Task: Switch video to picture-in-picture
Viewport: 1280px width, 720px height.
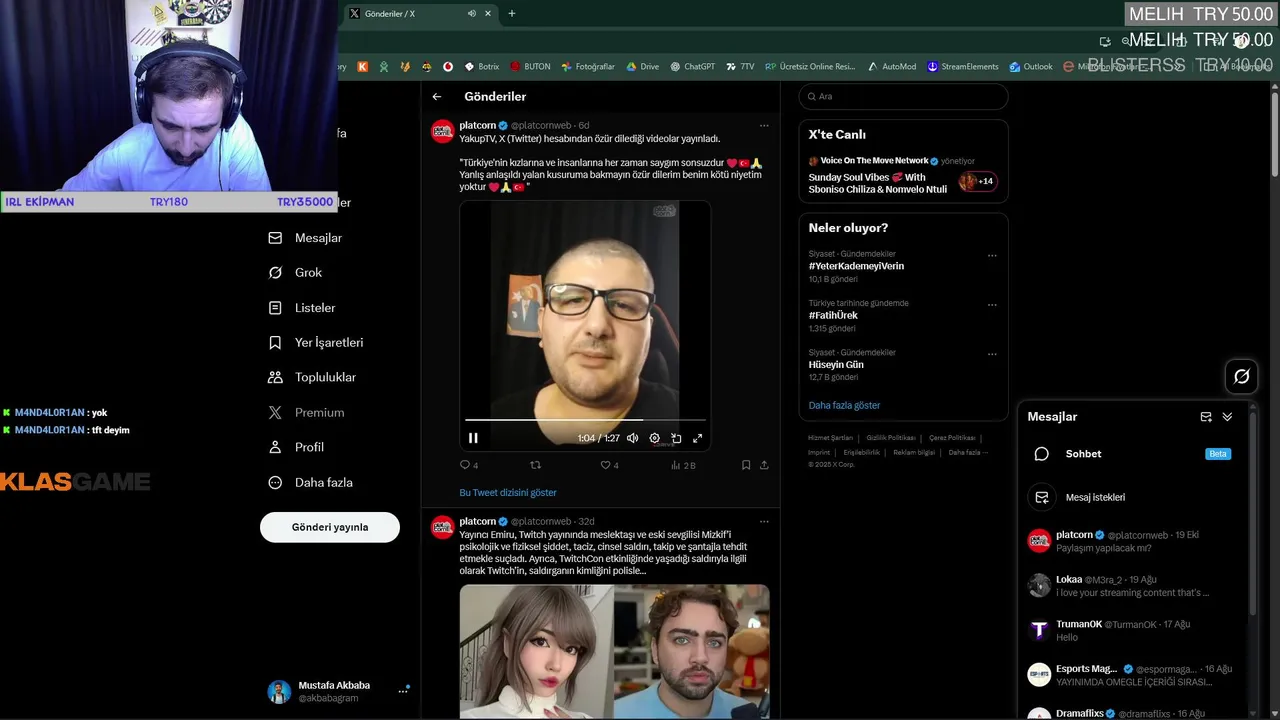Action: pos(676,438)
